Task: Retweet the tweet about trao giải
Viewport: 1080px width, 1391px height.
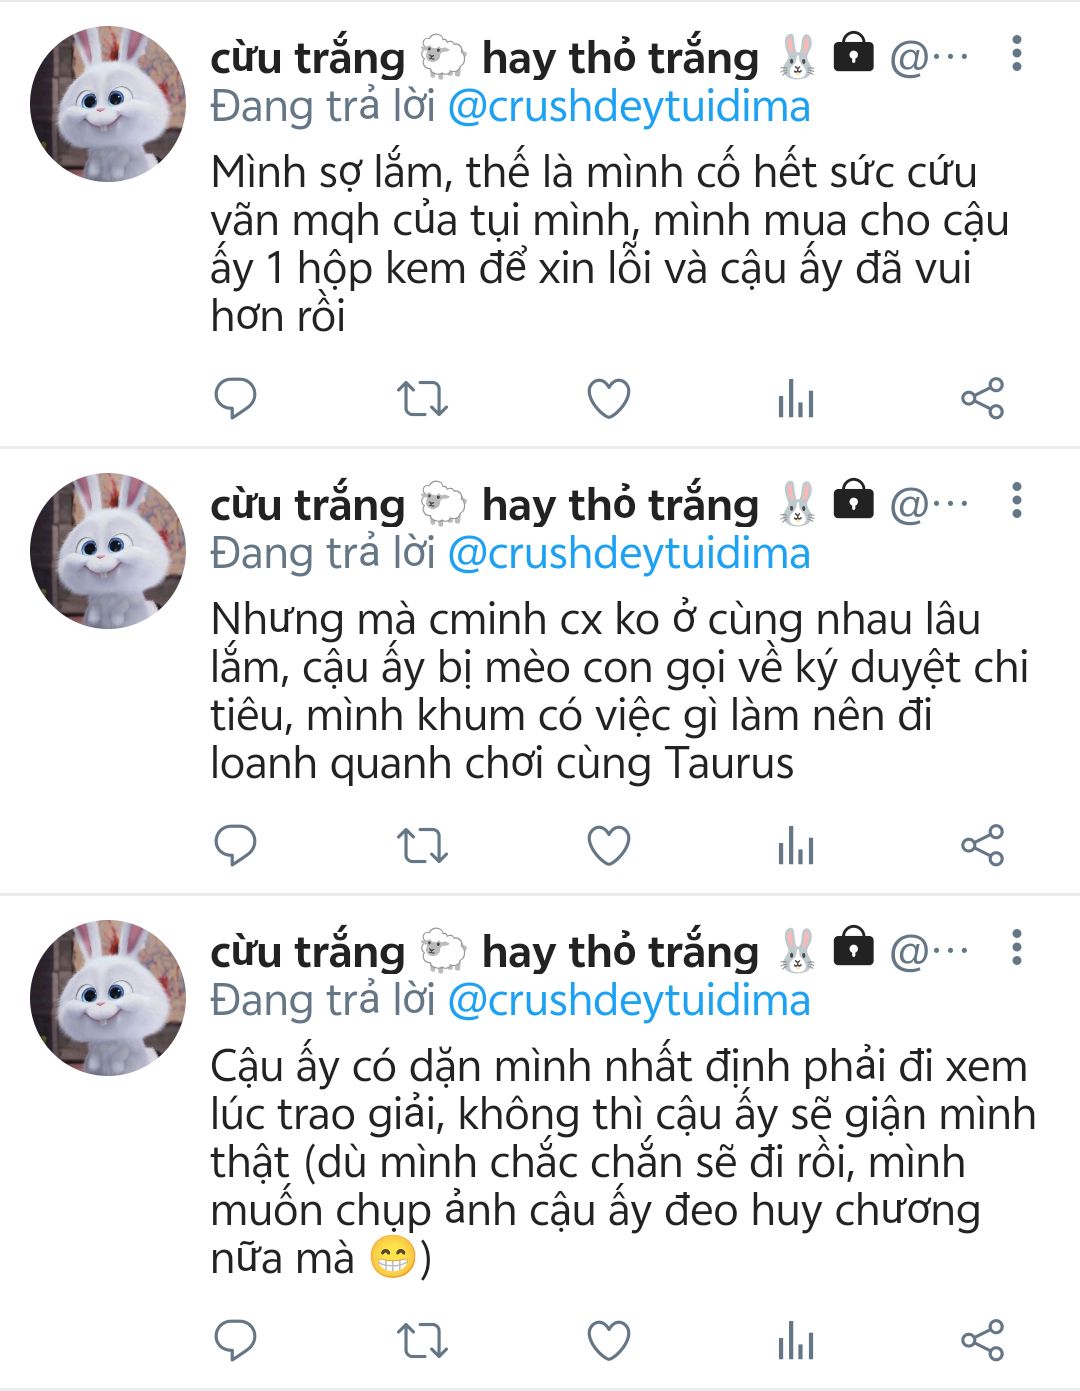Action: click(x=422, y=1341)
